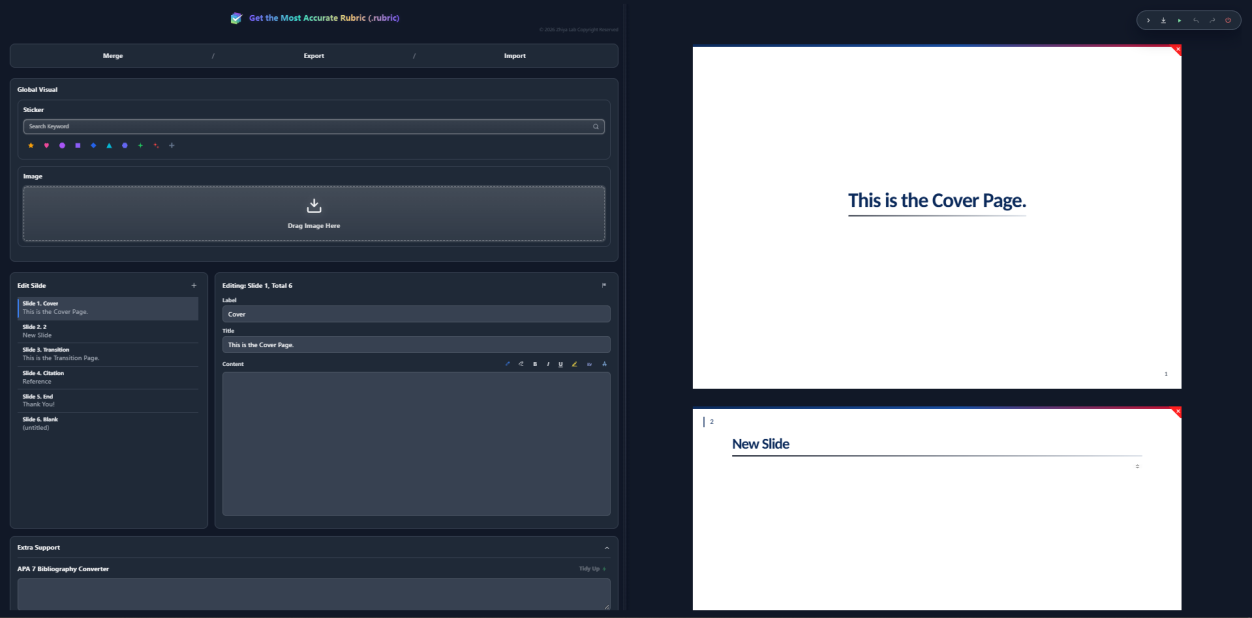Click the Label field containing Cover
This screenshot has height=618, width=1252.
click(x=416, y=314)
